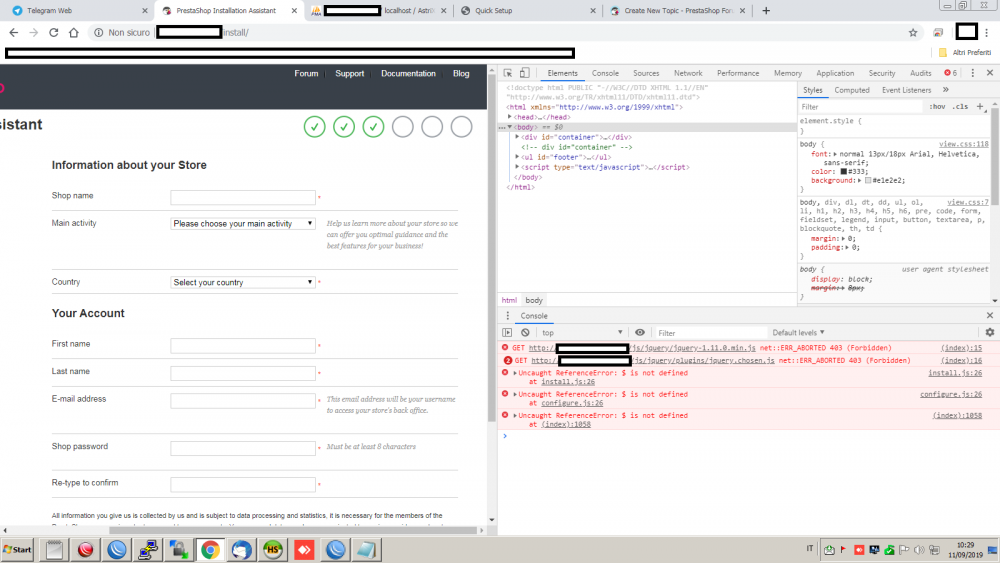Open the console drawer three-dot menu
The height and width of the screenshot is (563, 1000).
pos(508,316)
